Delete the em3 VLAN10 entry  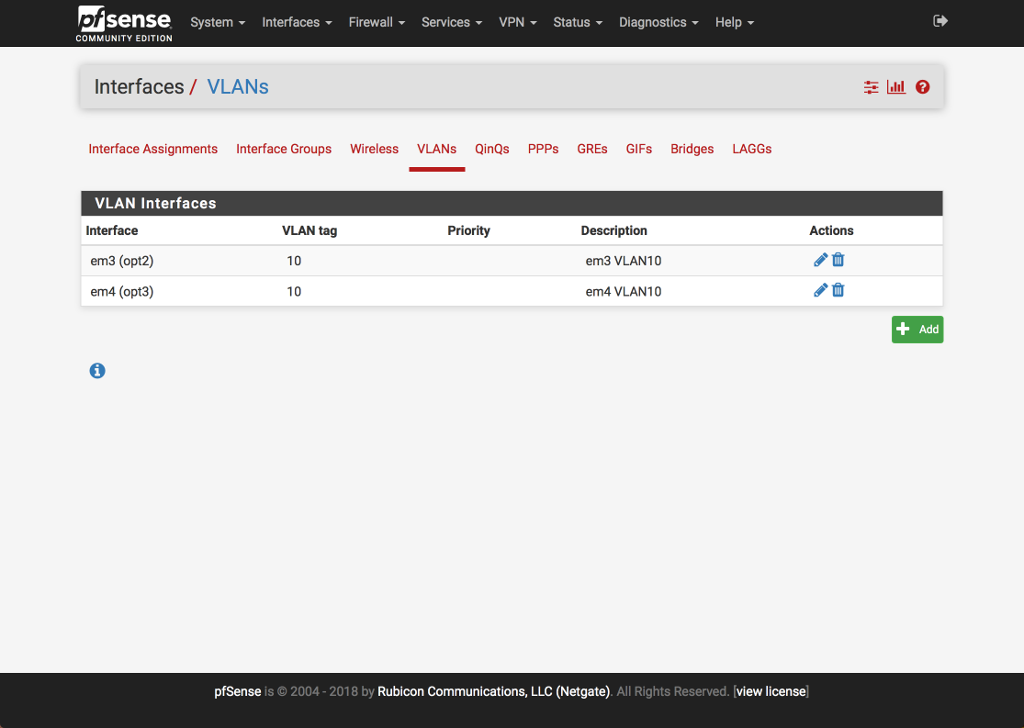pos(838,260)
